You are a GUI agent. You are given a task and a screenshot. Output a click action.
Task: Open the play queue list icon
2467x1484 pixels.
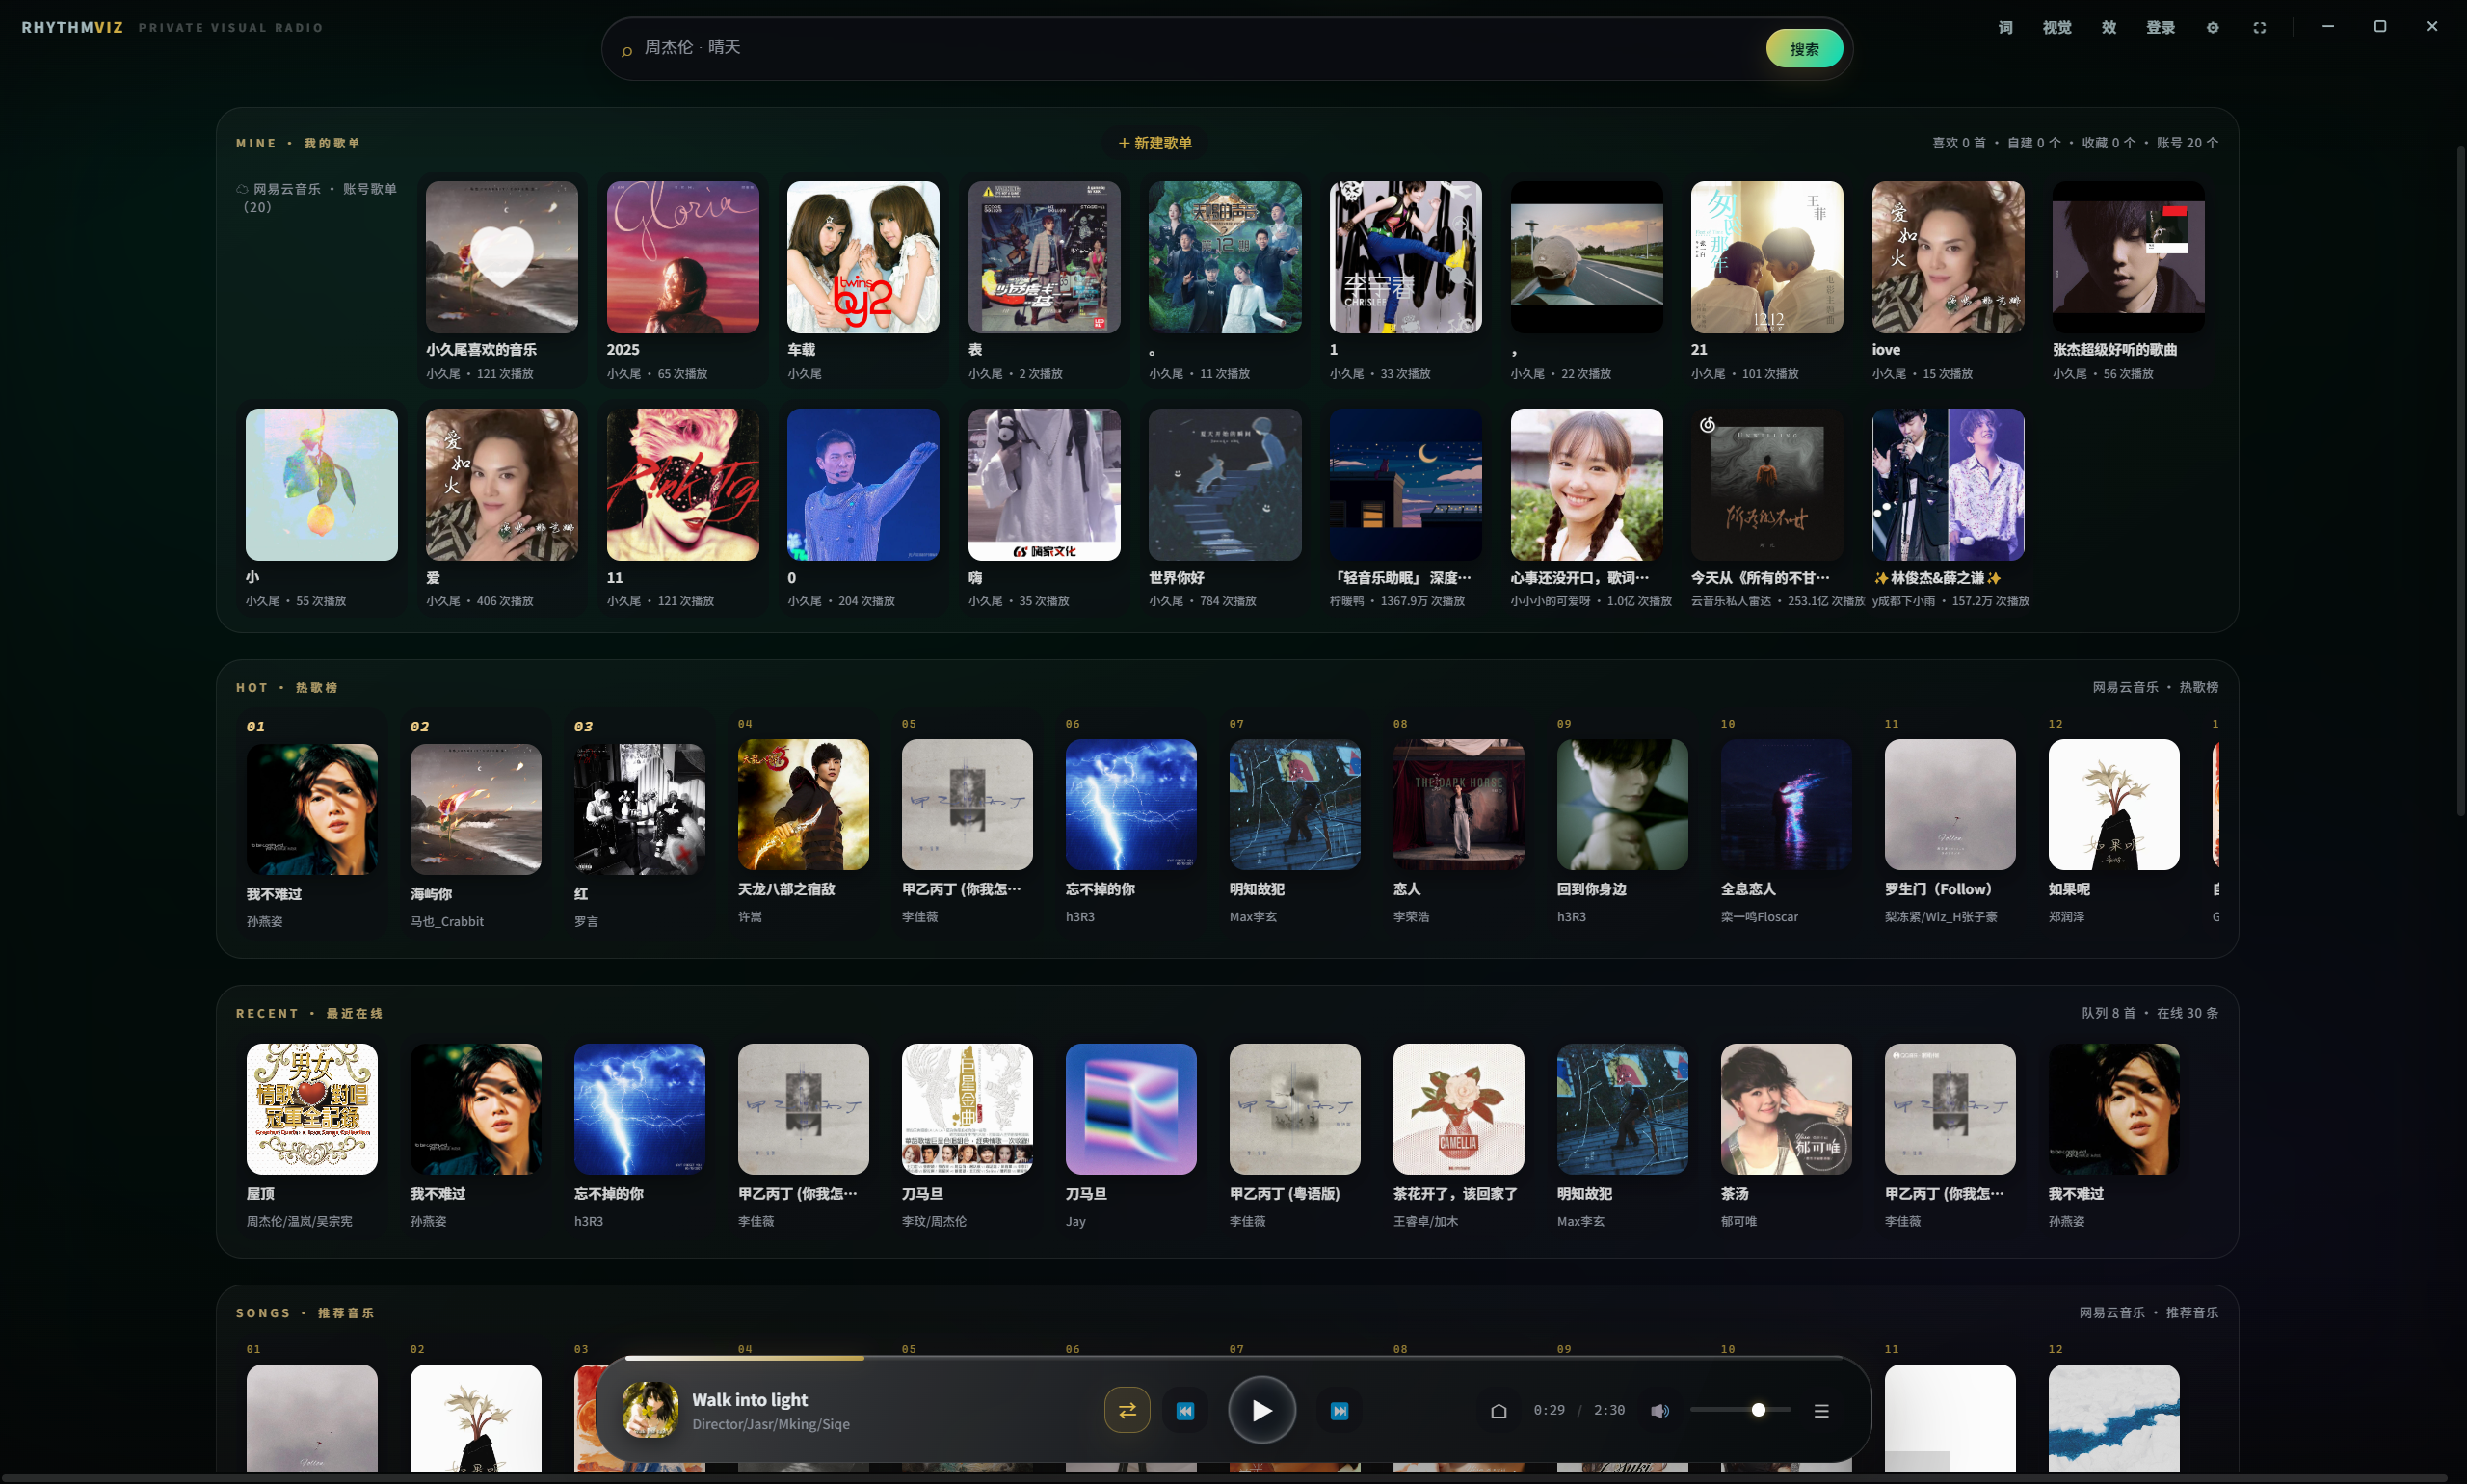(1821, 1410)
